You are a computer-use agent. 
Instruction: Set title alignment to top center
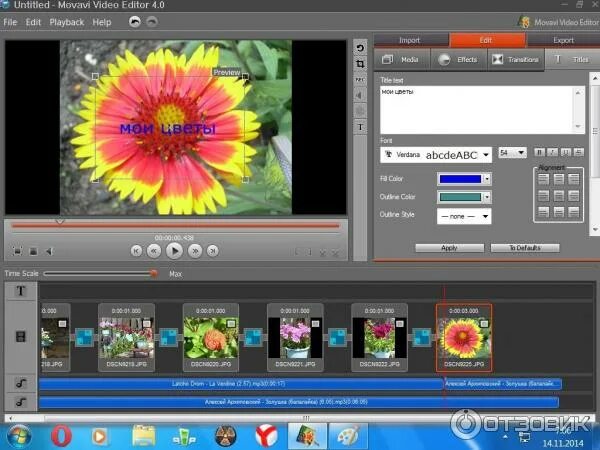[559, 179]
